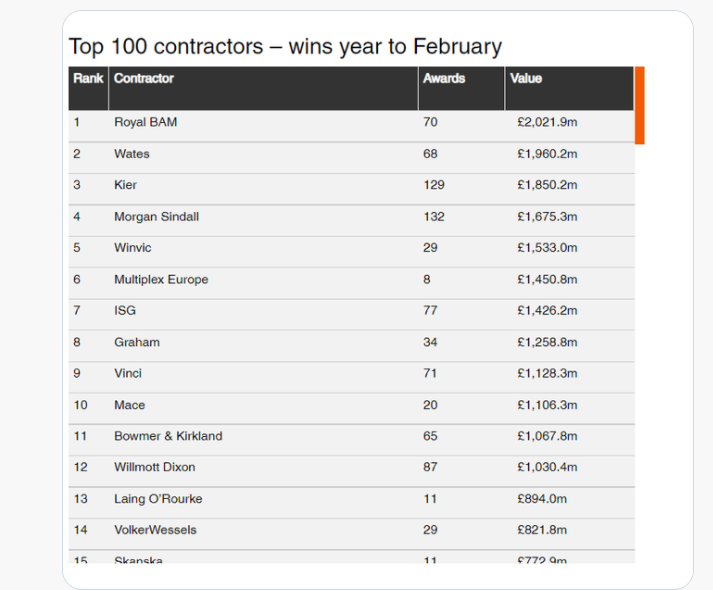Select the Multiplex Europe row
The image size is (713, 590).
[x=161, y=280]
